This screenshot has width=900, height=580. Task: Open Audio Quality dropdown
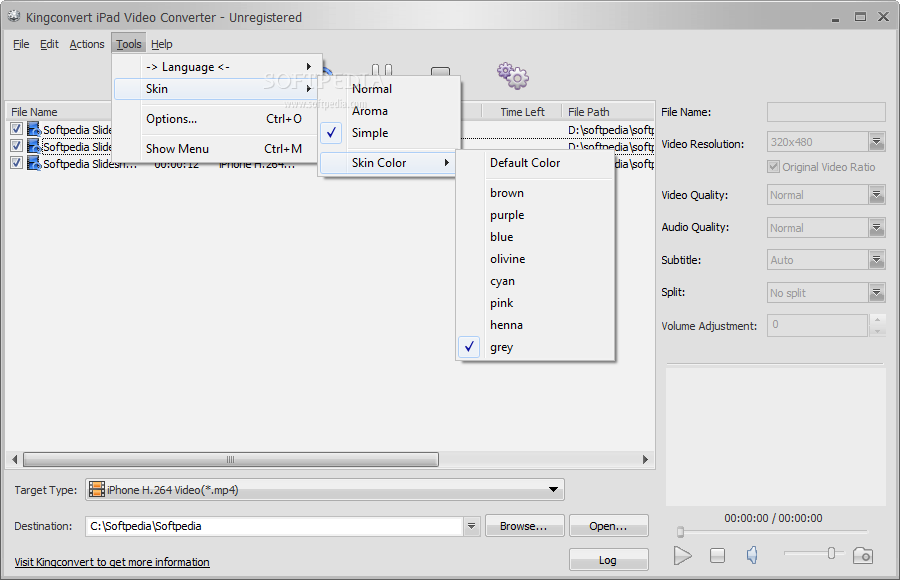click(x=876, y=227)
